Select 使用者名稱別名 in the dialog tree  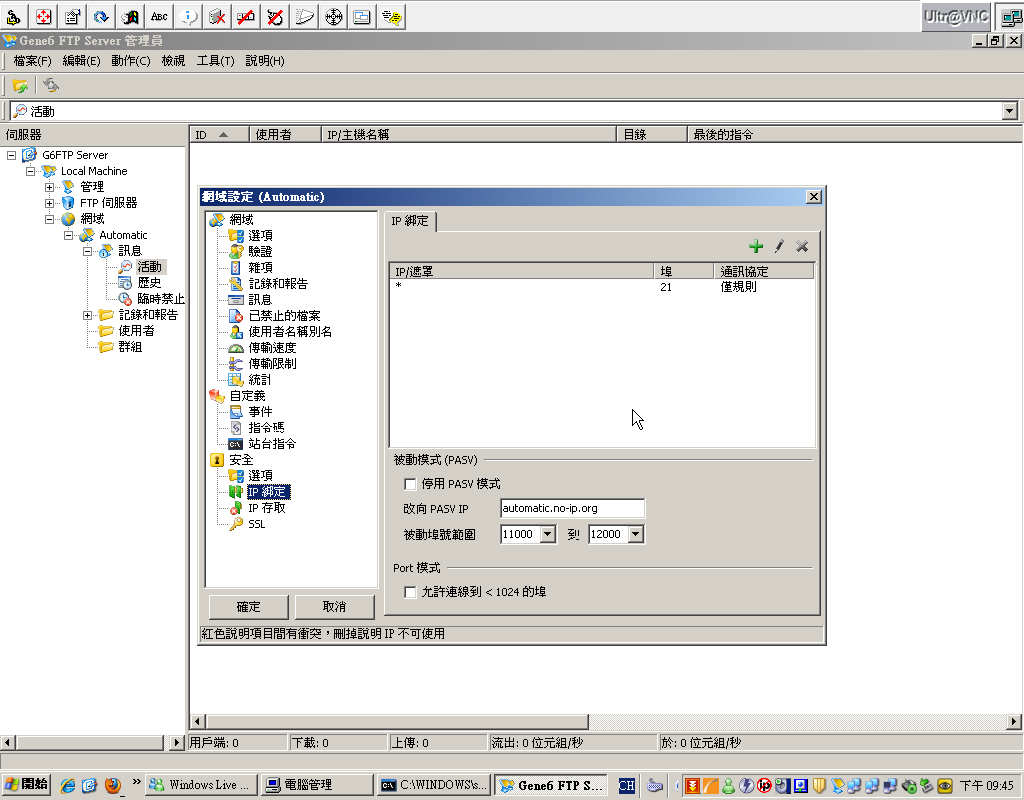tap(290, 332)
